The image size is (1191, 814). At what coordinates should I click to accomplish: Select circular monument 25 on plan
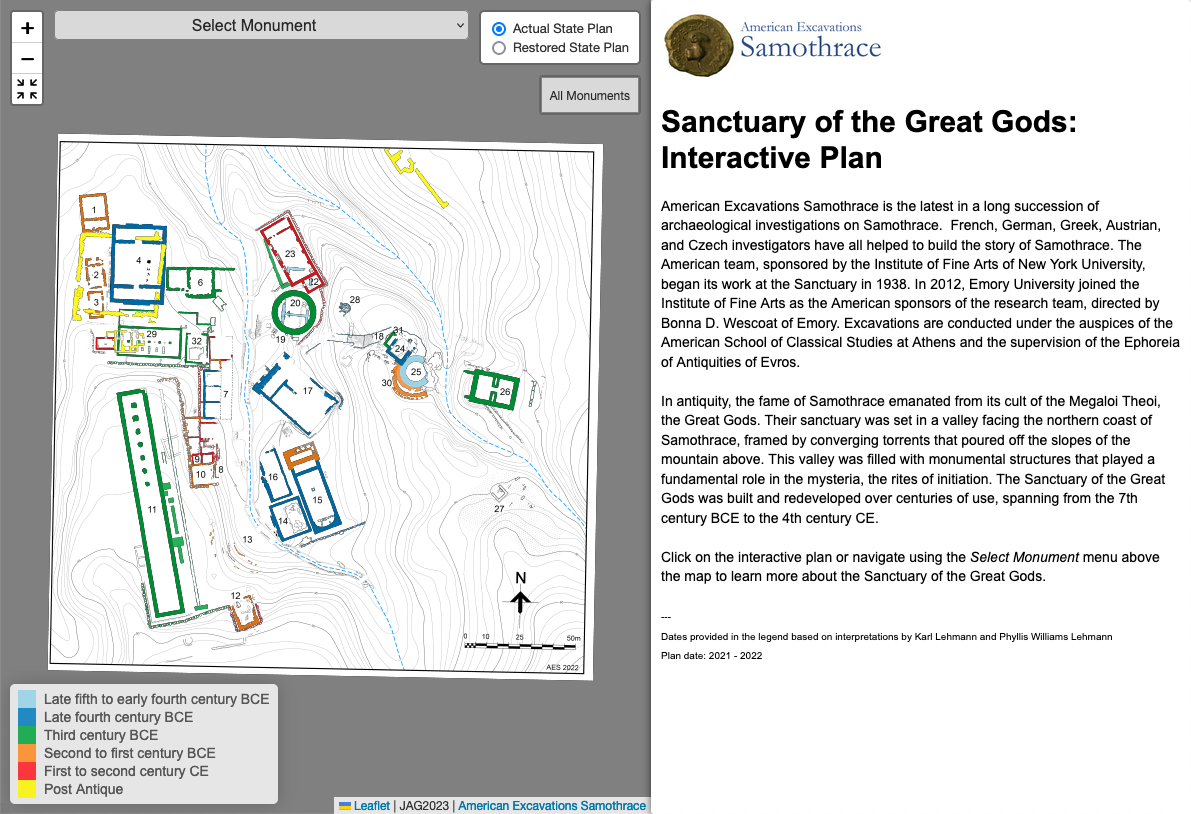[x=416, y=372]
